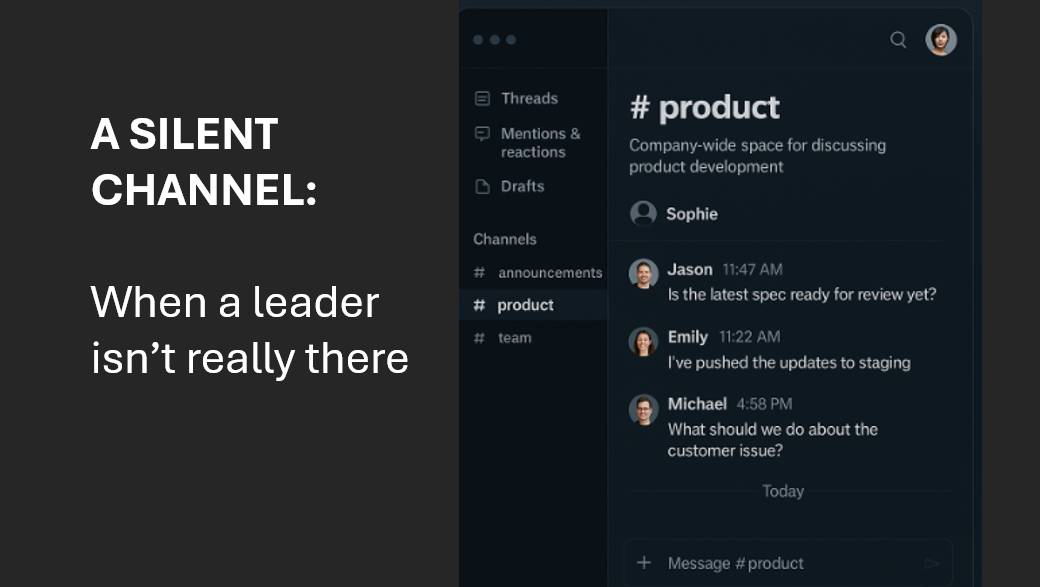Click the Drafts document icon

[x=482, y=186]
